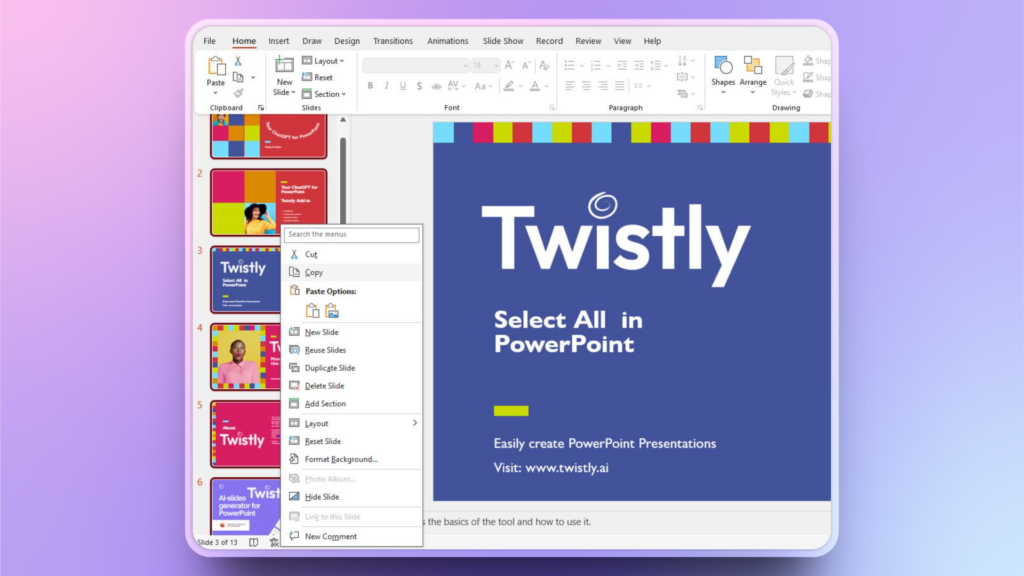This screenshot has height=576, width=1024.
Task: Toggle text Shadow formatting
Action: click(419, 86)
